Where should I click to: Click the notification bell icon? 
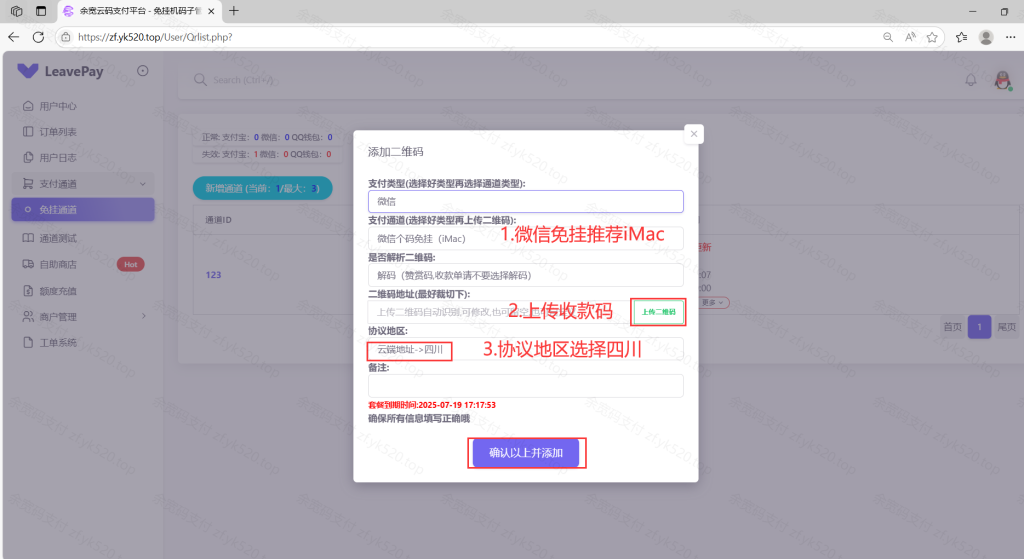pos(970,81)
